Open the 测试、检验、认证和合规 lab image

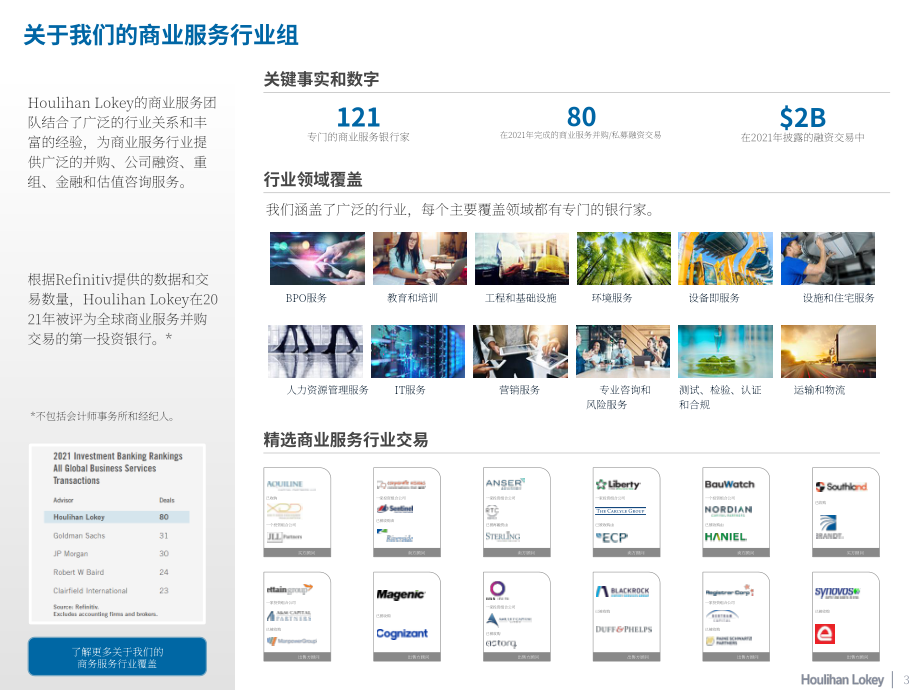(725, 351)
